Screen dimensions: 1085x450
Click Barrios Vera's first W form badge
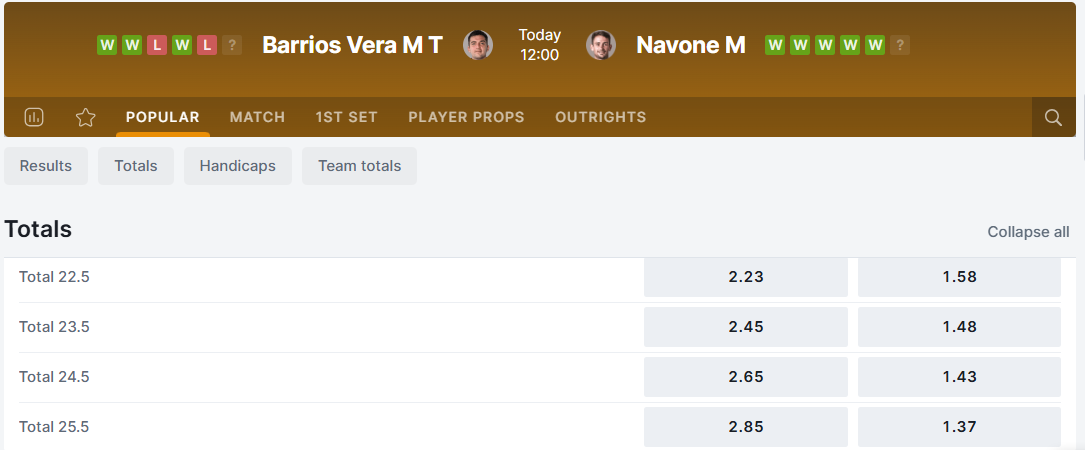107,45
